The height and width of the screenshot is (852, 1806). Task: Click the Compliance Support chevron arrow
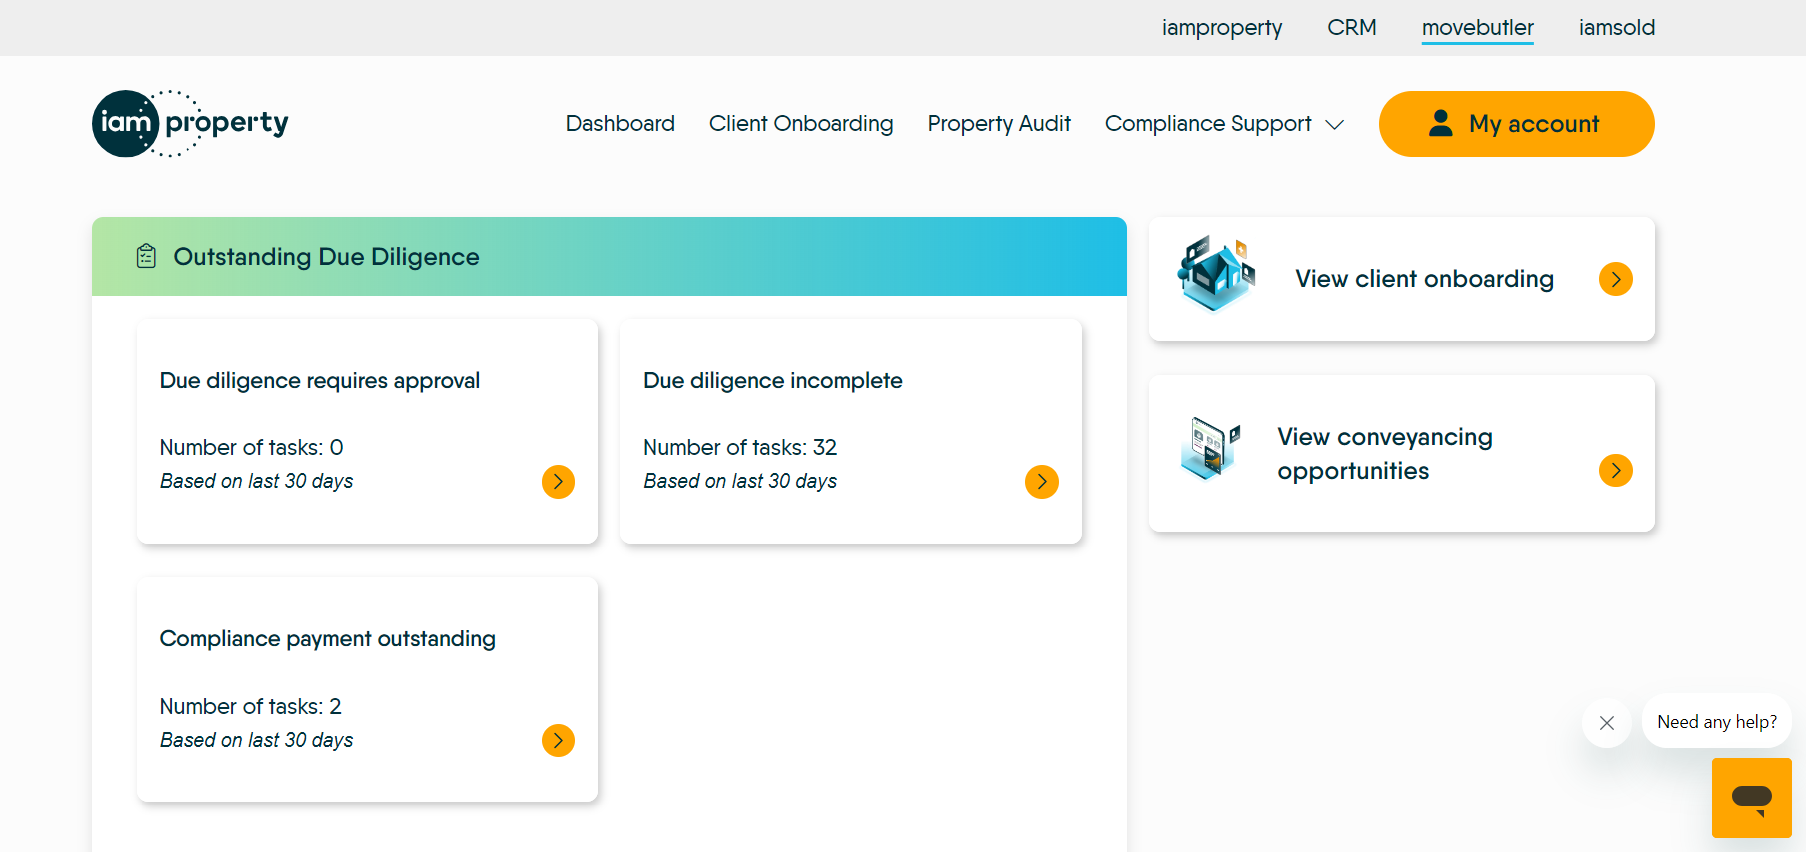click(1334, 125)
